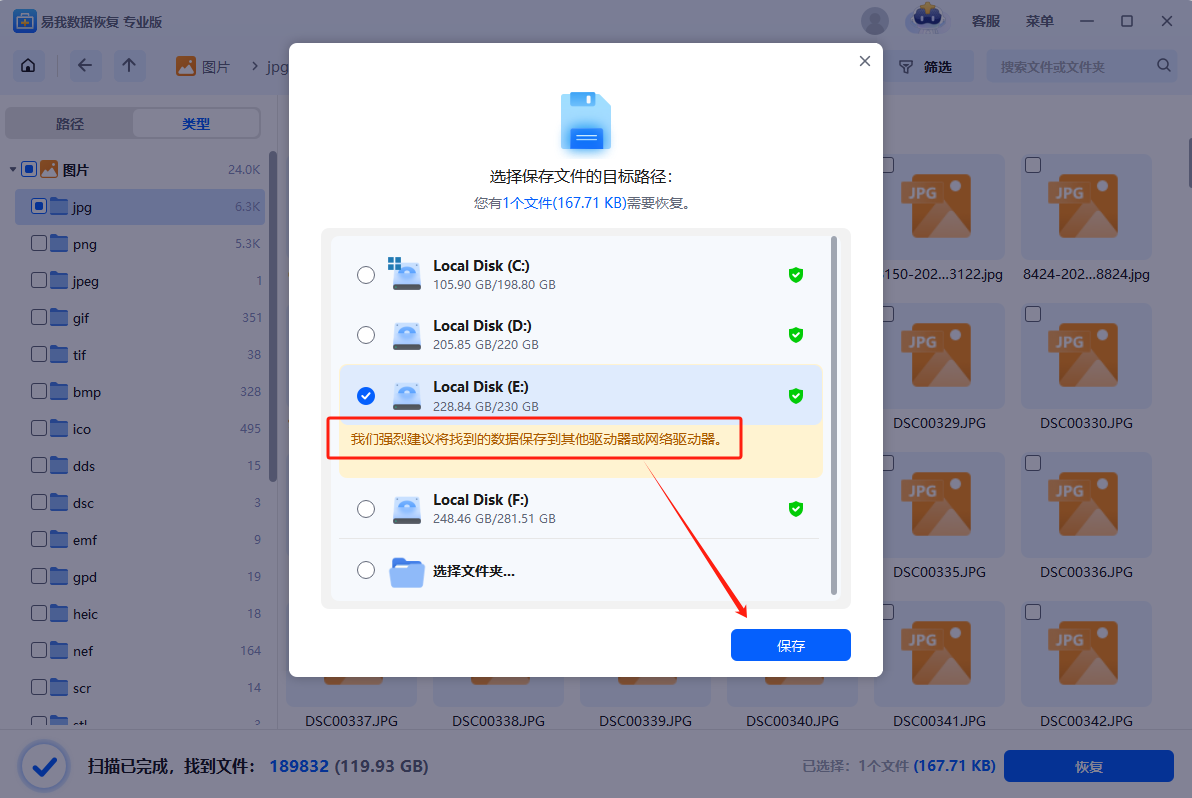Click green shield next to Local Disk (C:)
This screenshot has height=798, width=1192.
pos(796,274)
